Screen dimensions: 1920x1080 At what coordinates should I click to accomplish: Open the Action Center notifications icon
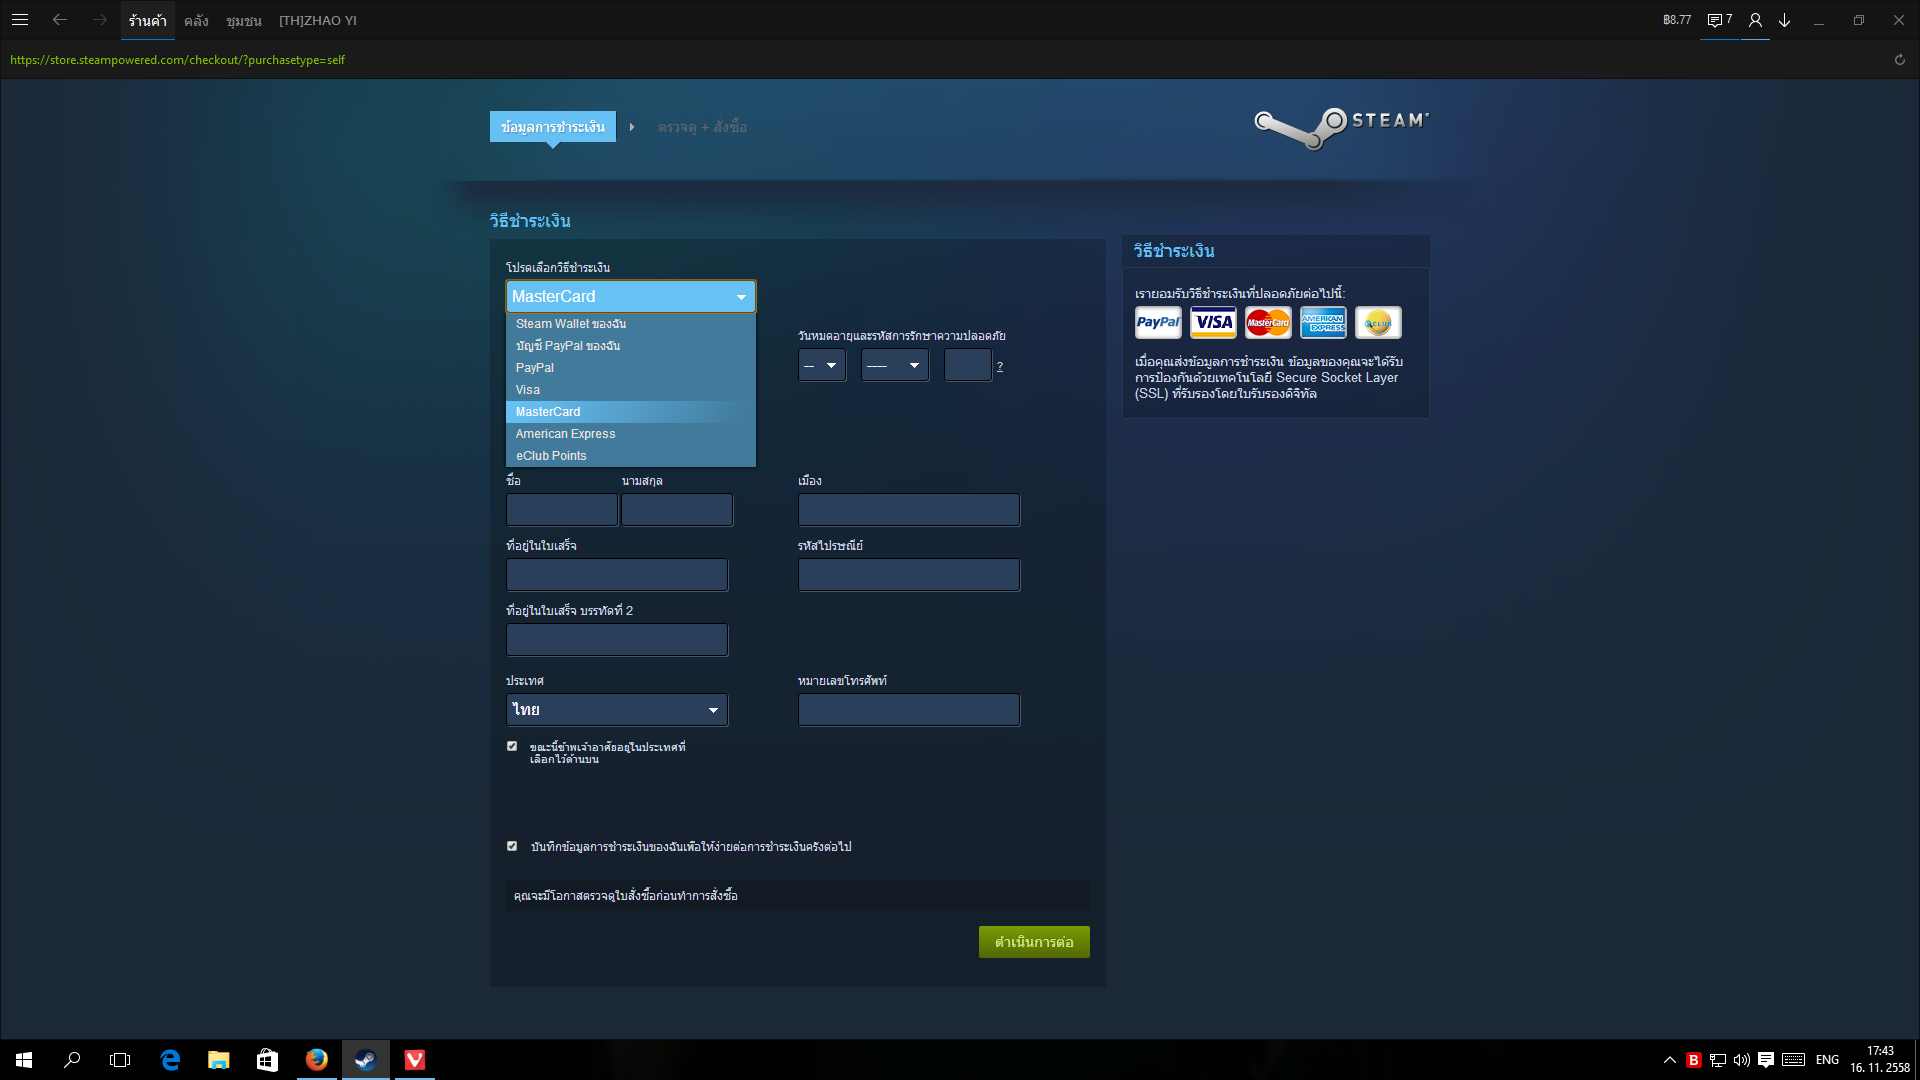tap(1766, 1060)
